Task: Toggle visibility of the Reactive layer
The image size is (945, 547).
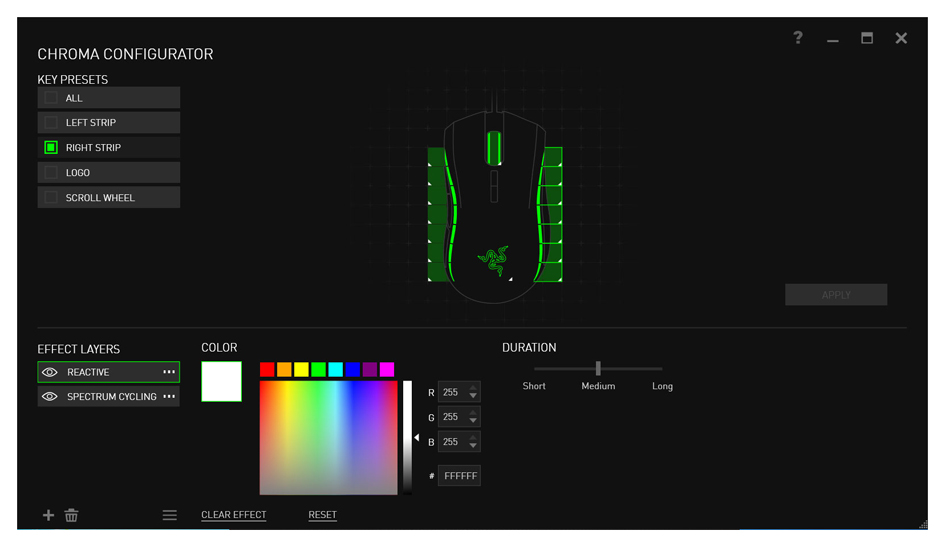Action: (50, 372)
